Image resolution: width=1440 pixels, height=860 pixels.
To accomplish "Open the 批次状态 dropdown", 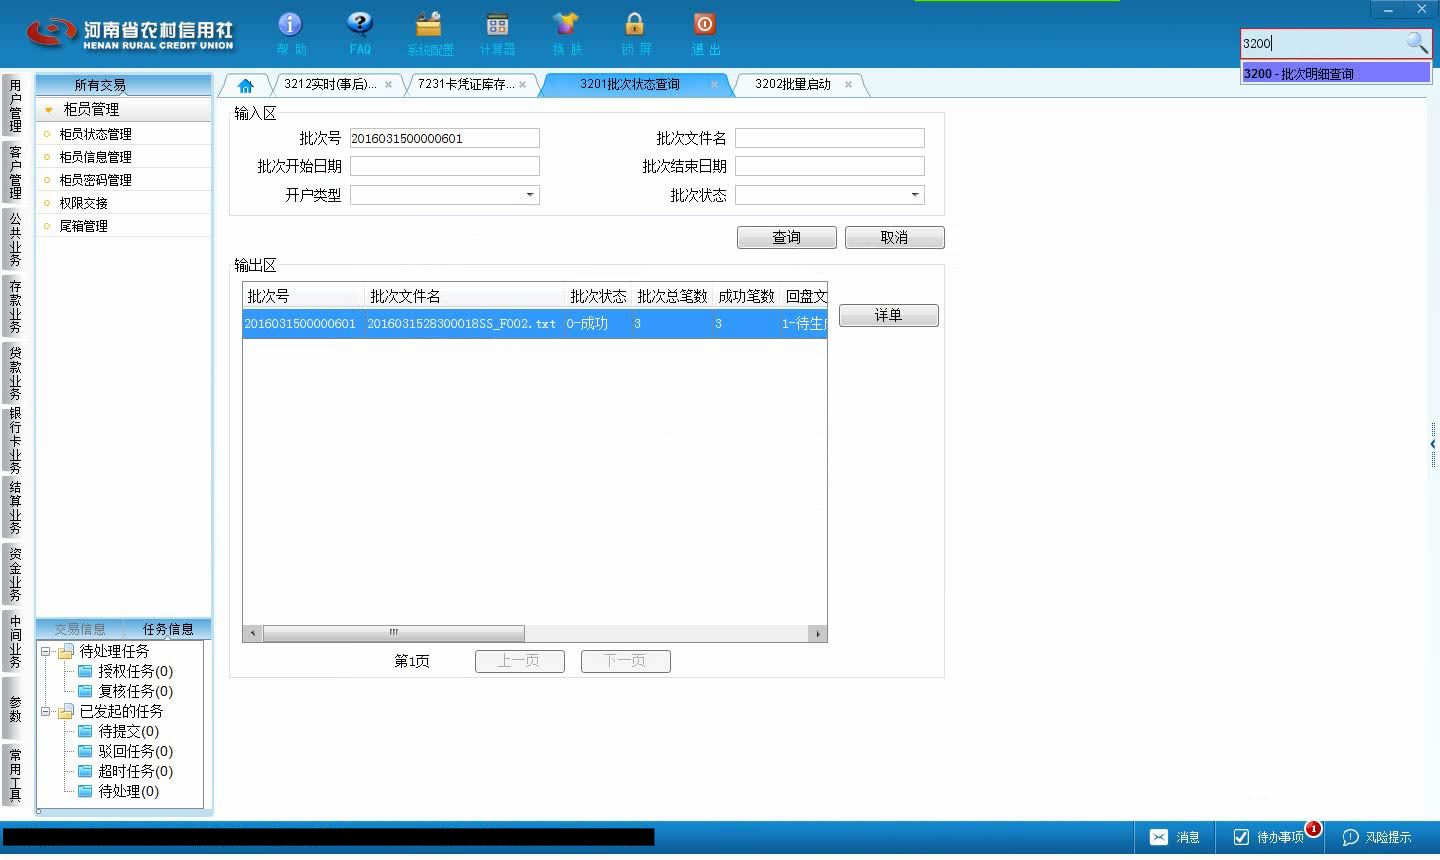I will point(914,195).
